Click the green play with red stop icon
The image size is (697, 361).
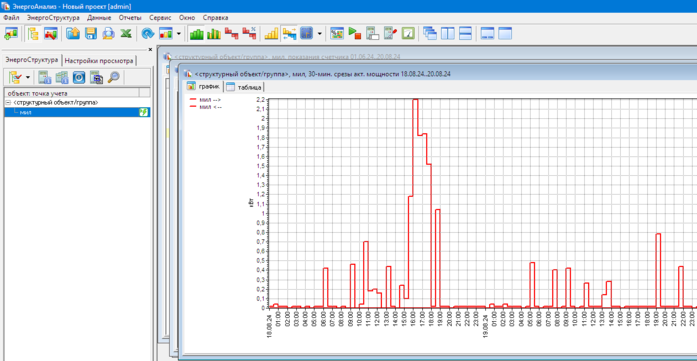tap(355, 33)
